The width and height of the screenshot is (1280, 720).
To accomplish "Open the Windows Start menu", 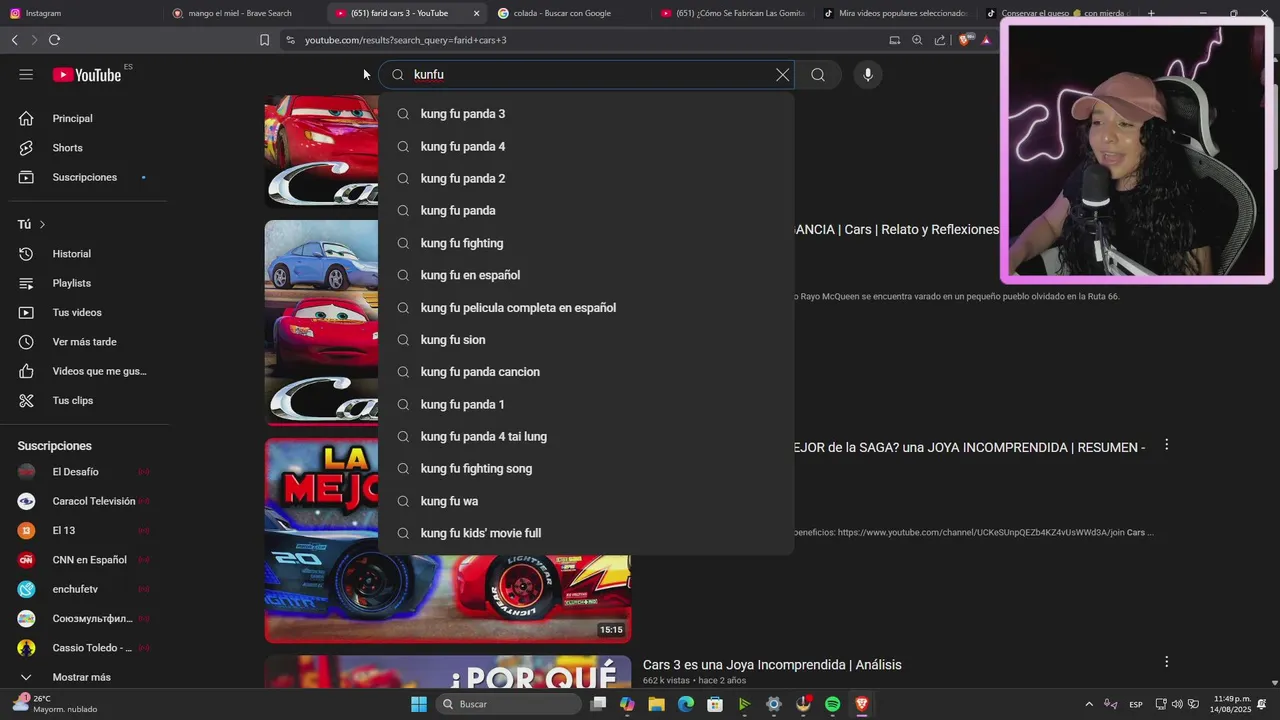I will click(x=419, y=704).
